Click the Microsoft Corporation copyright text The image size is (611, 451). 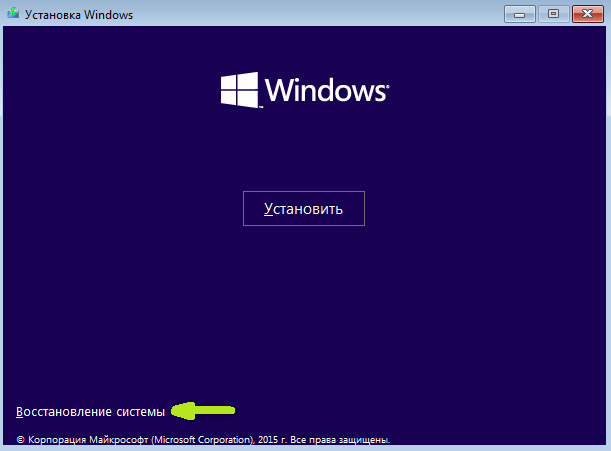(x=203, y=440)
